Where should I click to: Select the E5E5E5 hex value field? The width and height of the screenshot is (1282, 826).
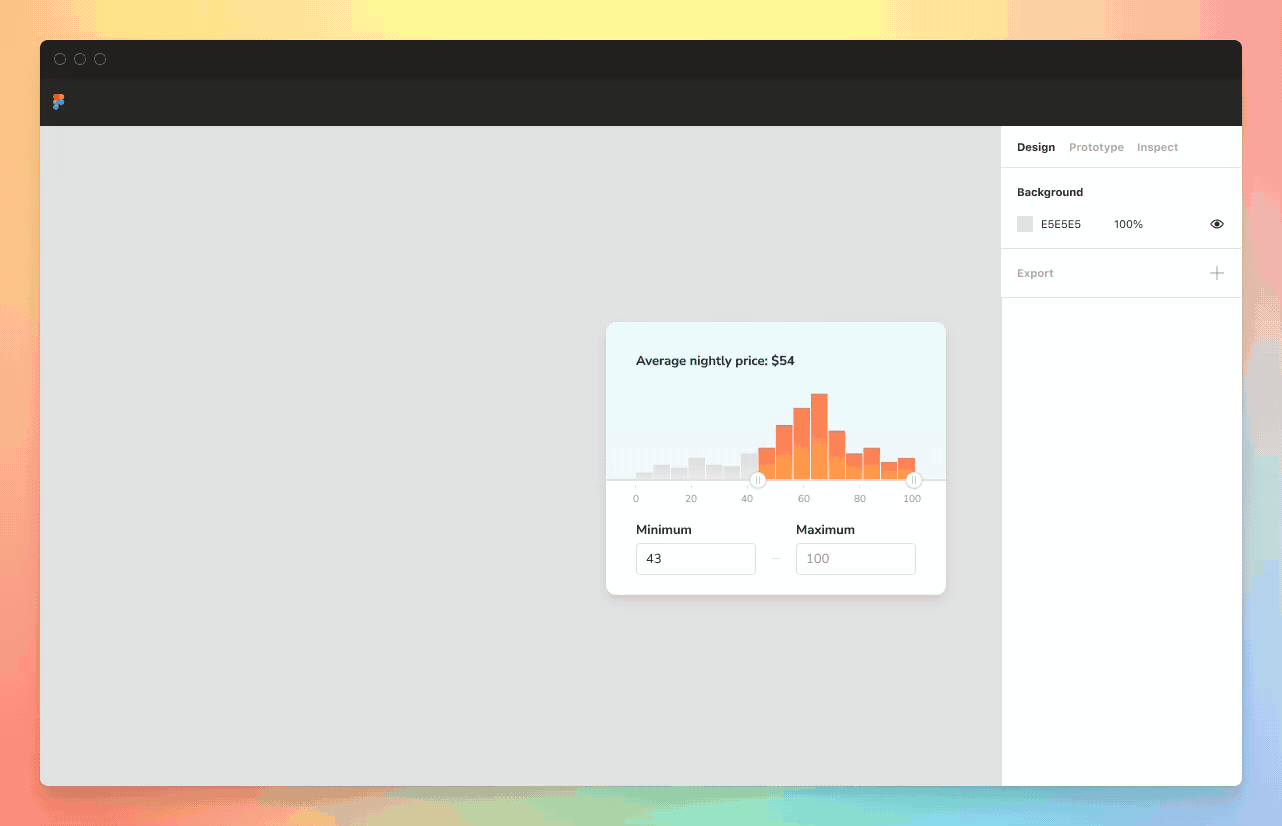1060,224
